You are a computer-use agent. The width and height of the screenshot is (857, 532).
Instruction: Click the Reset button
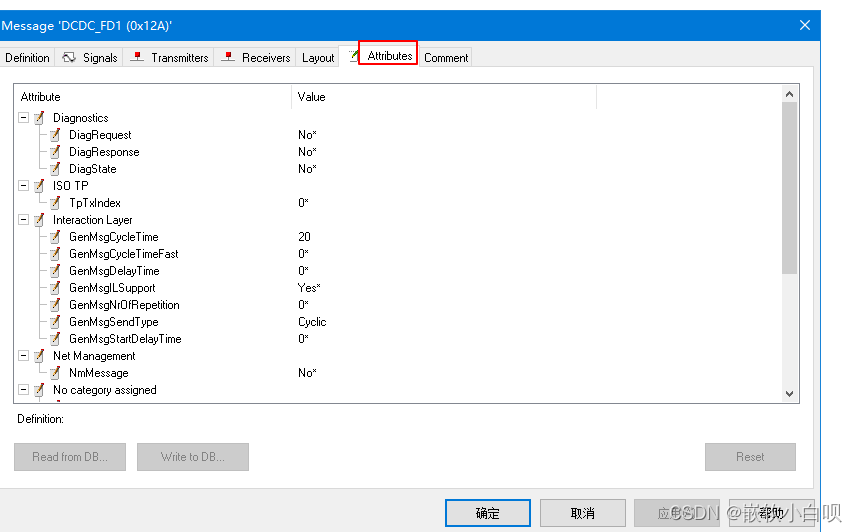pyautogui.click(x=750, y=457)
